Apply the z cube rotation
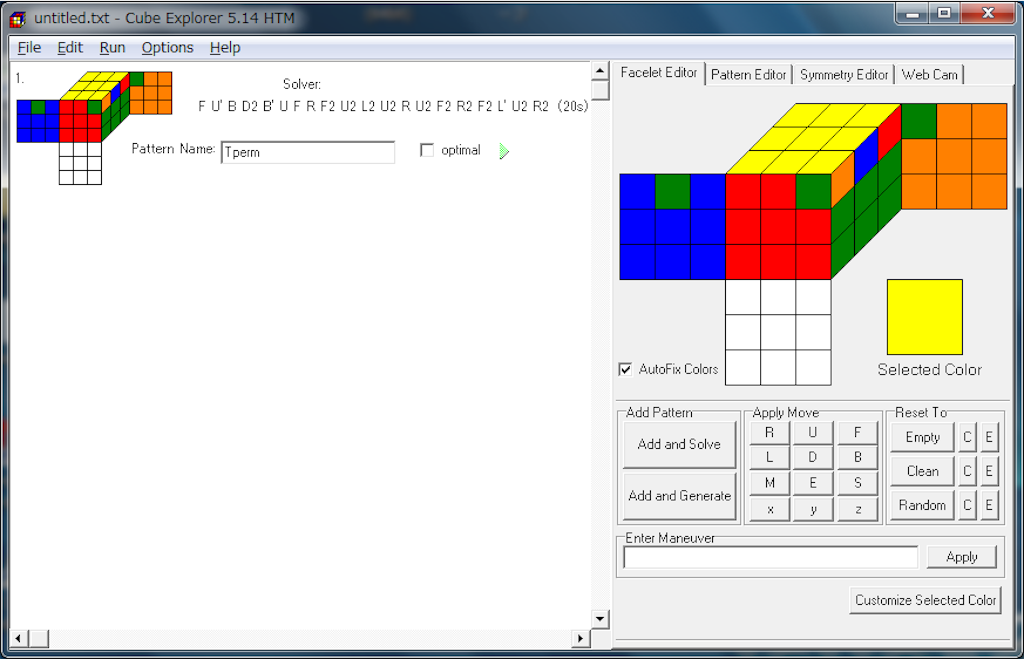 point(857,509)
